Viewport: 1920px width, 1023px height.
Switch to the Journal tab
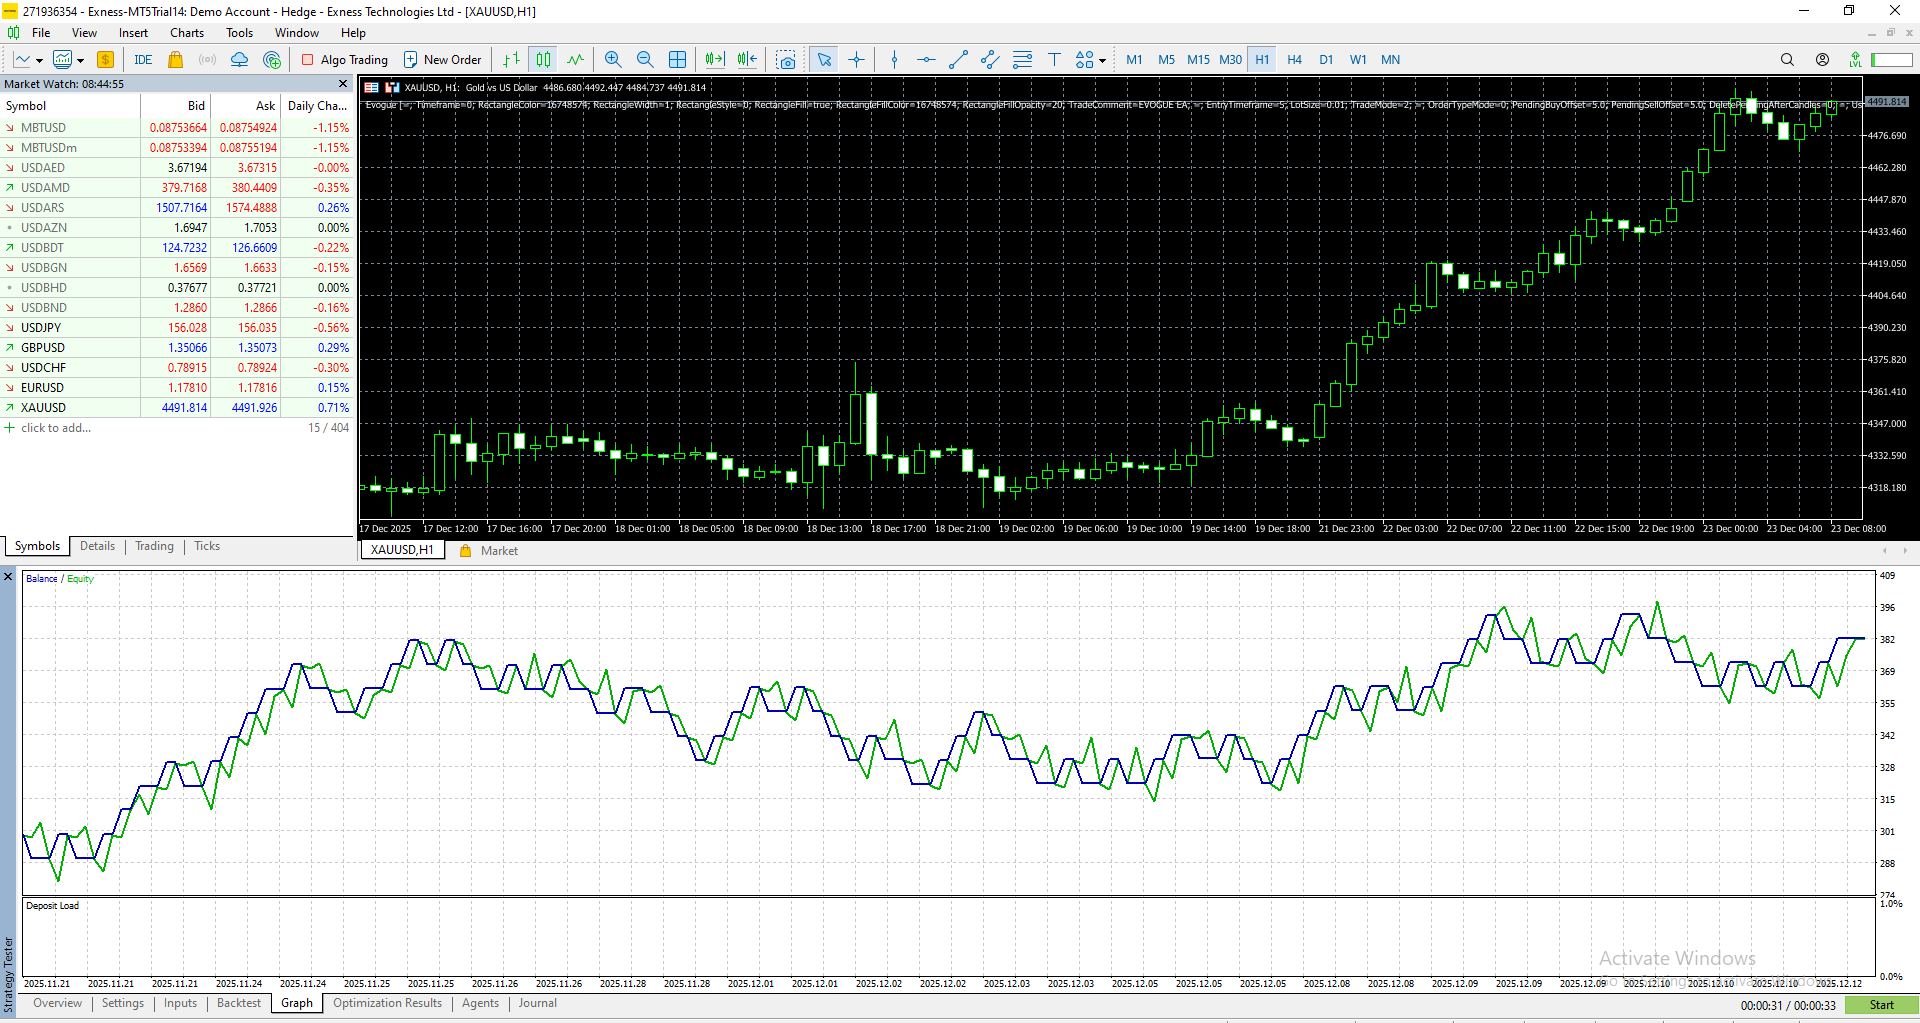(x=537, y=1003)
